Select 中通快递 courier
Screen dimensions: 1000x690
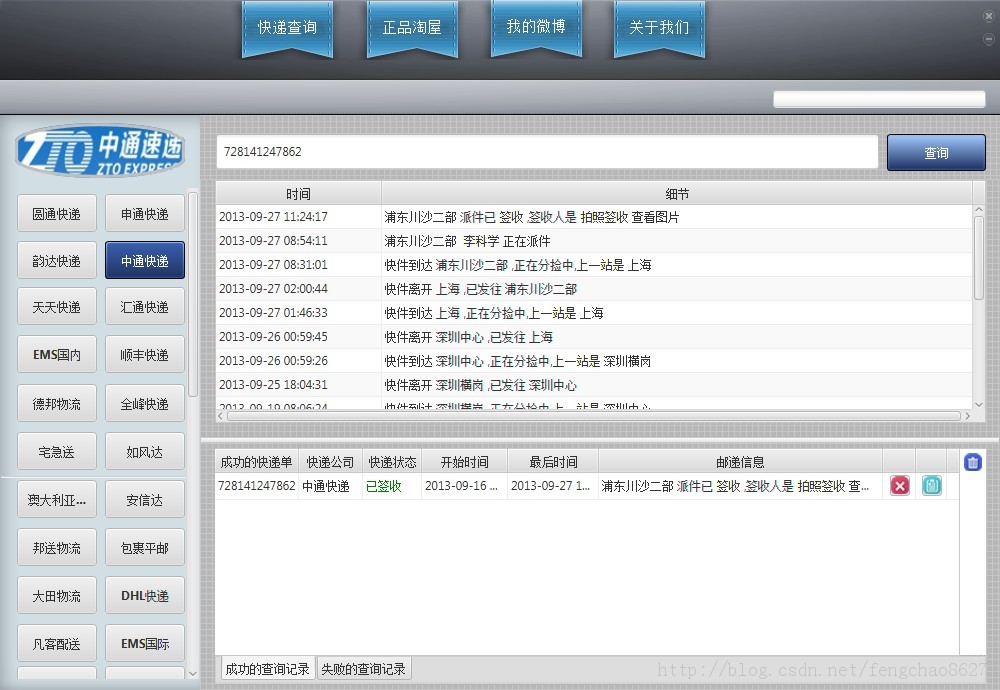145,260
